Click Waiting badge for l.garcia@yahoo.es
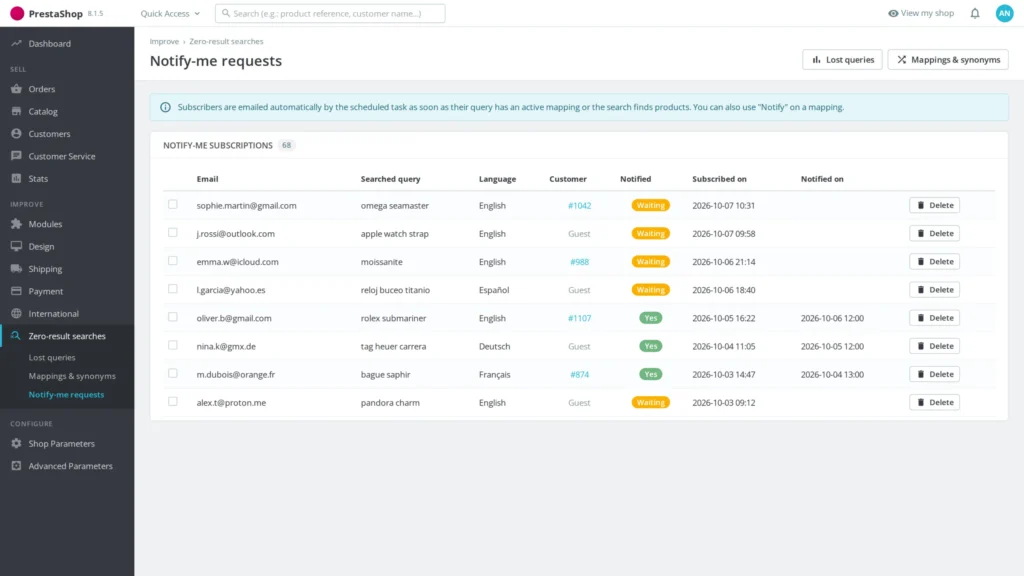Viewport: 1024px width, 576px height. [650, 289]
